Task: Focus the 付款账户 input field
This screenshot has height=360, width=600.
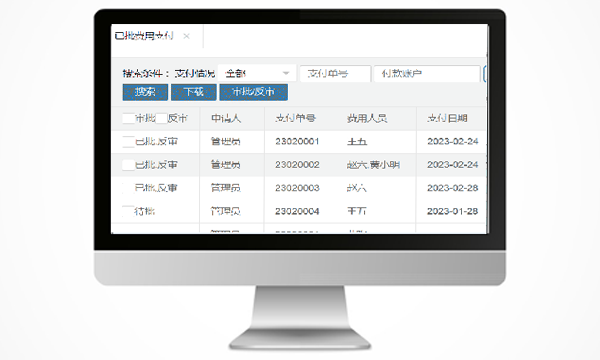Action: tap(427, 73)
